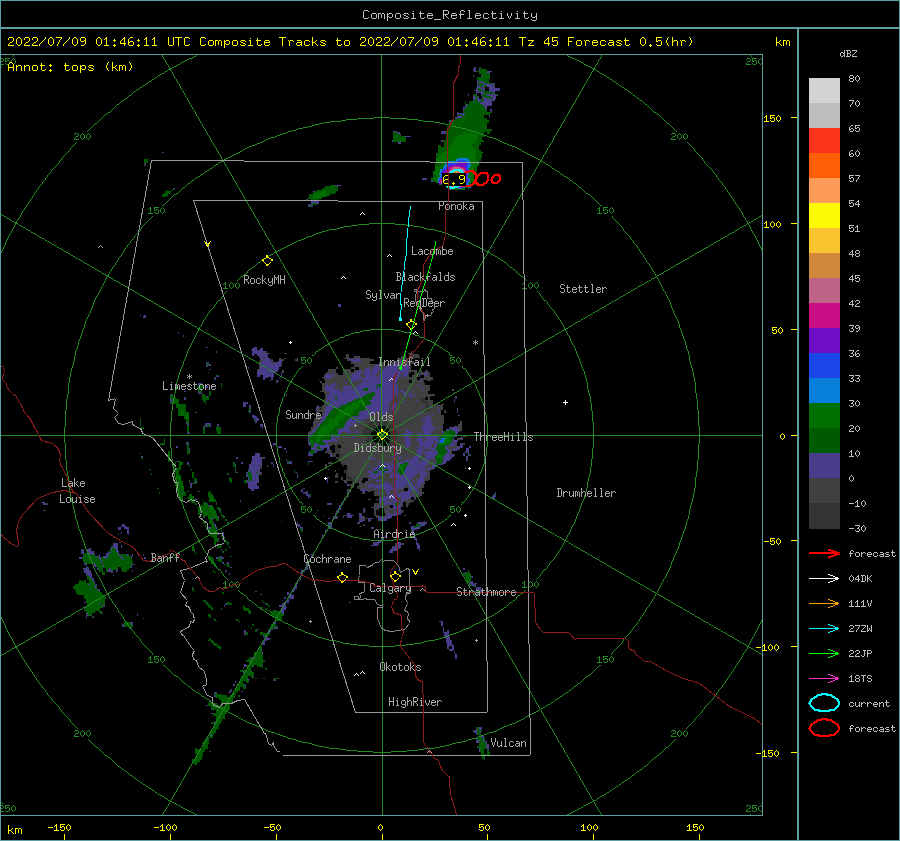This screenshot has width=900, height=841.
Task: Click the green 22JP track line near Blackfalds
Action: pyautogui.click(x=418, y=305)
